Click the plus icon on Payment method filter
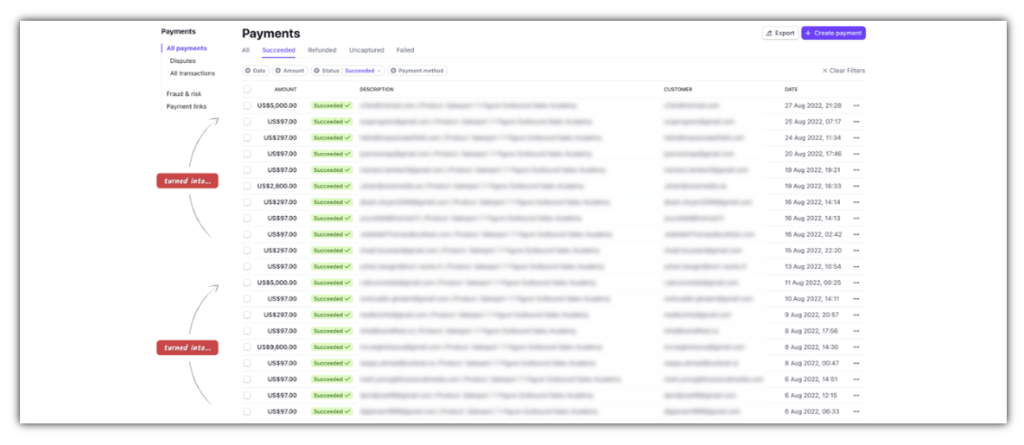This screenshot has width=1024, height=445. click(393, 71)
